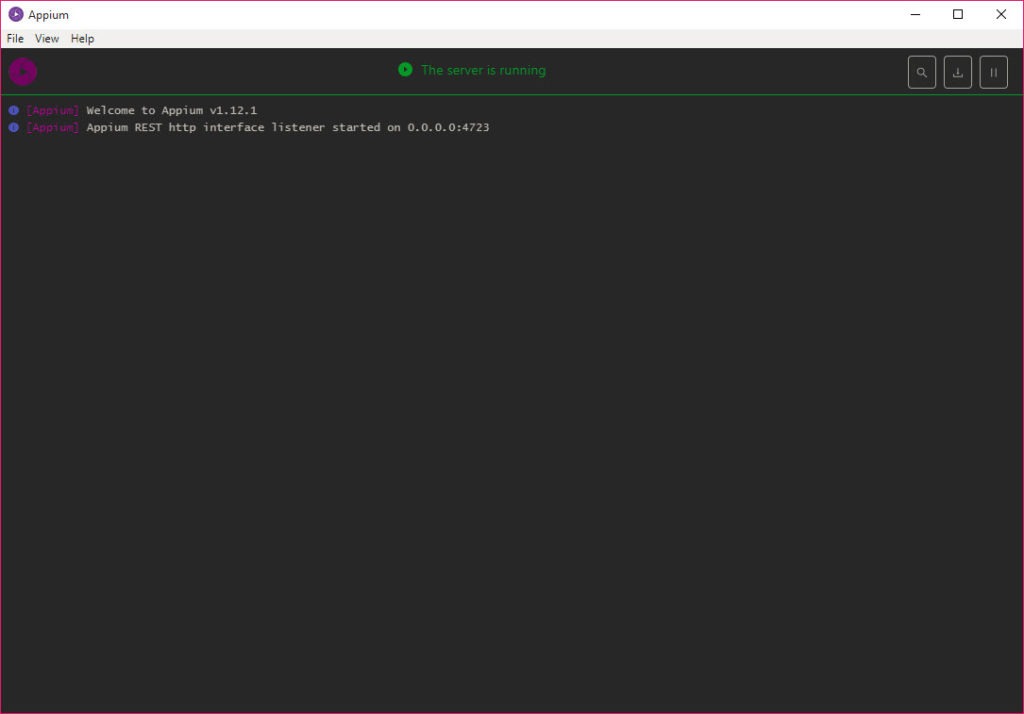Open the View menu
1024x714 pixels.
(x=47, y=39)
